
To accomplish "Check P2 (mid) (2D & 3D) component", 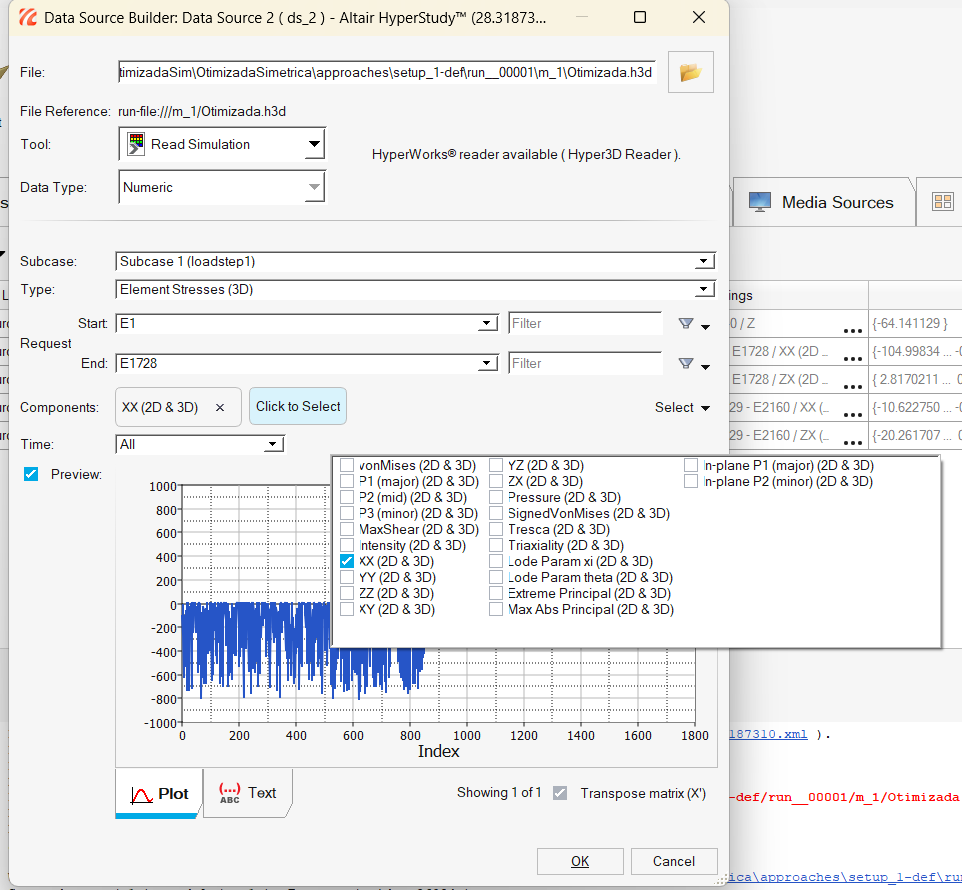I will pyautogui.click(x=347, y=497).
